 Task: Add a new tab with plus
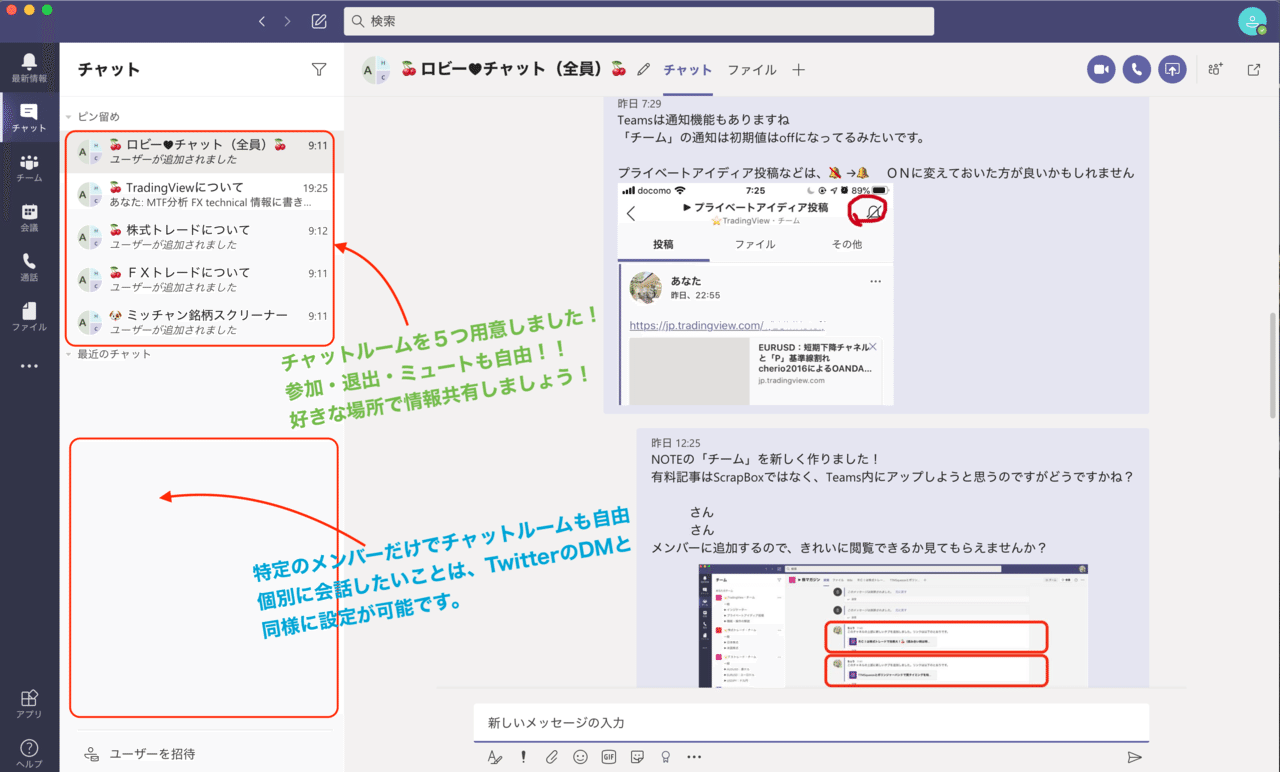point(798,70)
